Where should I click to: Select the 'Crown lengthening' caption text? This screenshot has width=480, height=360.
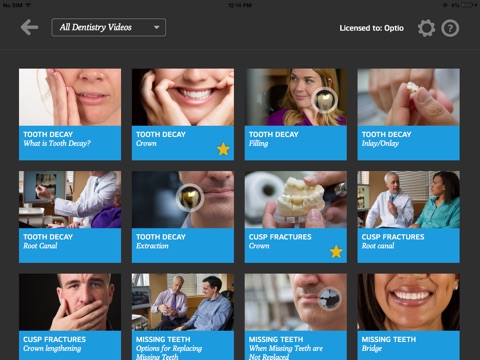(52, 349)
